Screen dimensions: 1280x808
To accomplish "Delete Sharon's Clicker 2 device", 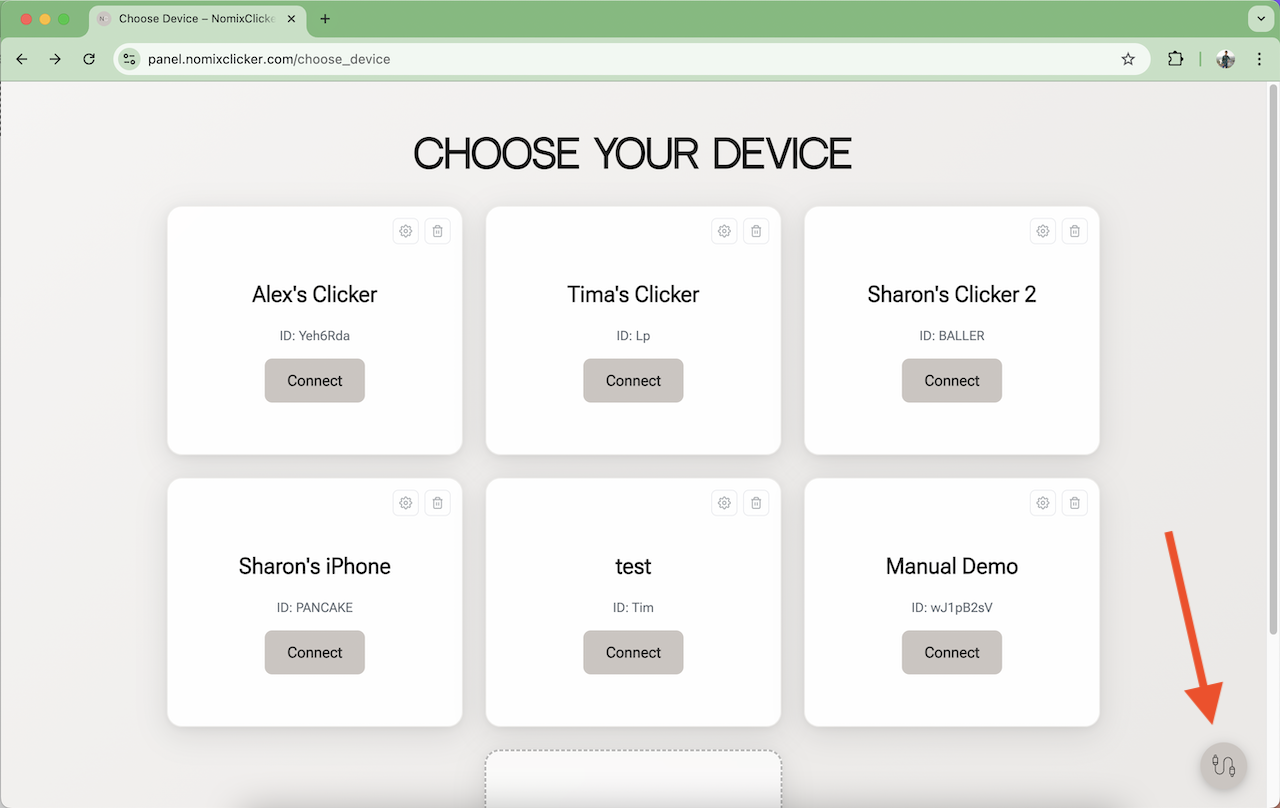I will pos(1074,231).
